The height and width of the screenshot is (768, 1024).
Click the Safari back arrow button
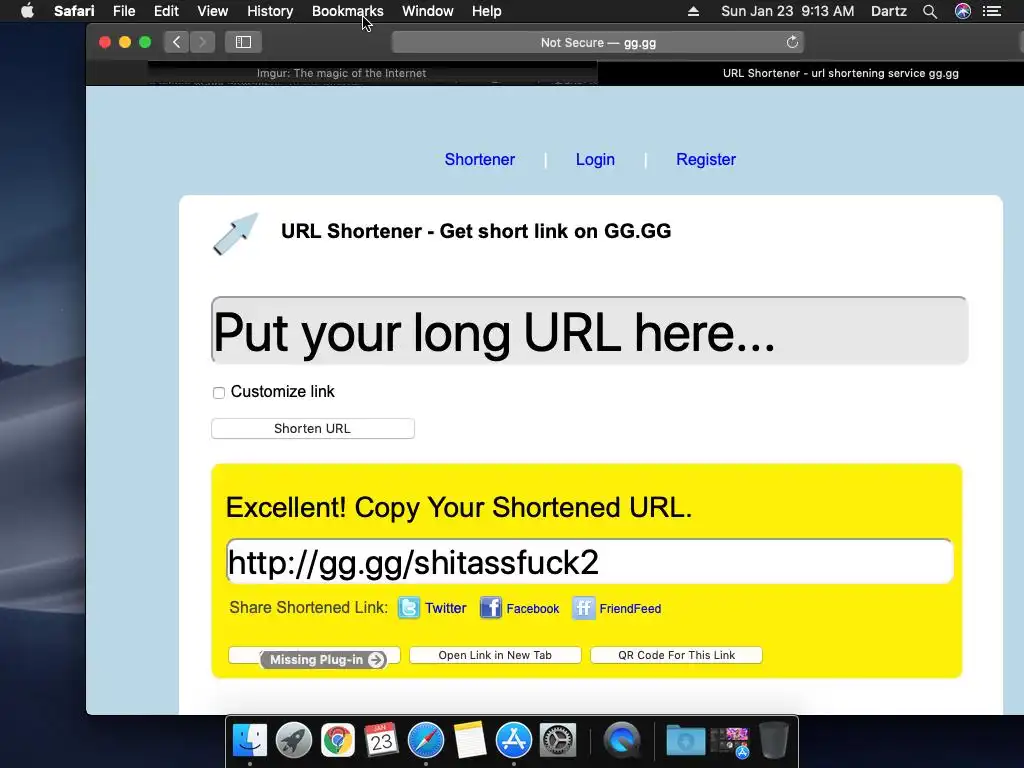(176, 42)
